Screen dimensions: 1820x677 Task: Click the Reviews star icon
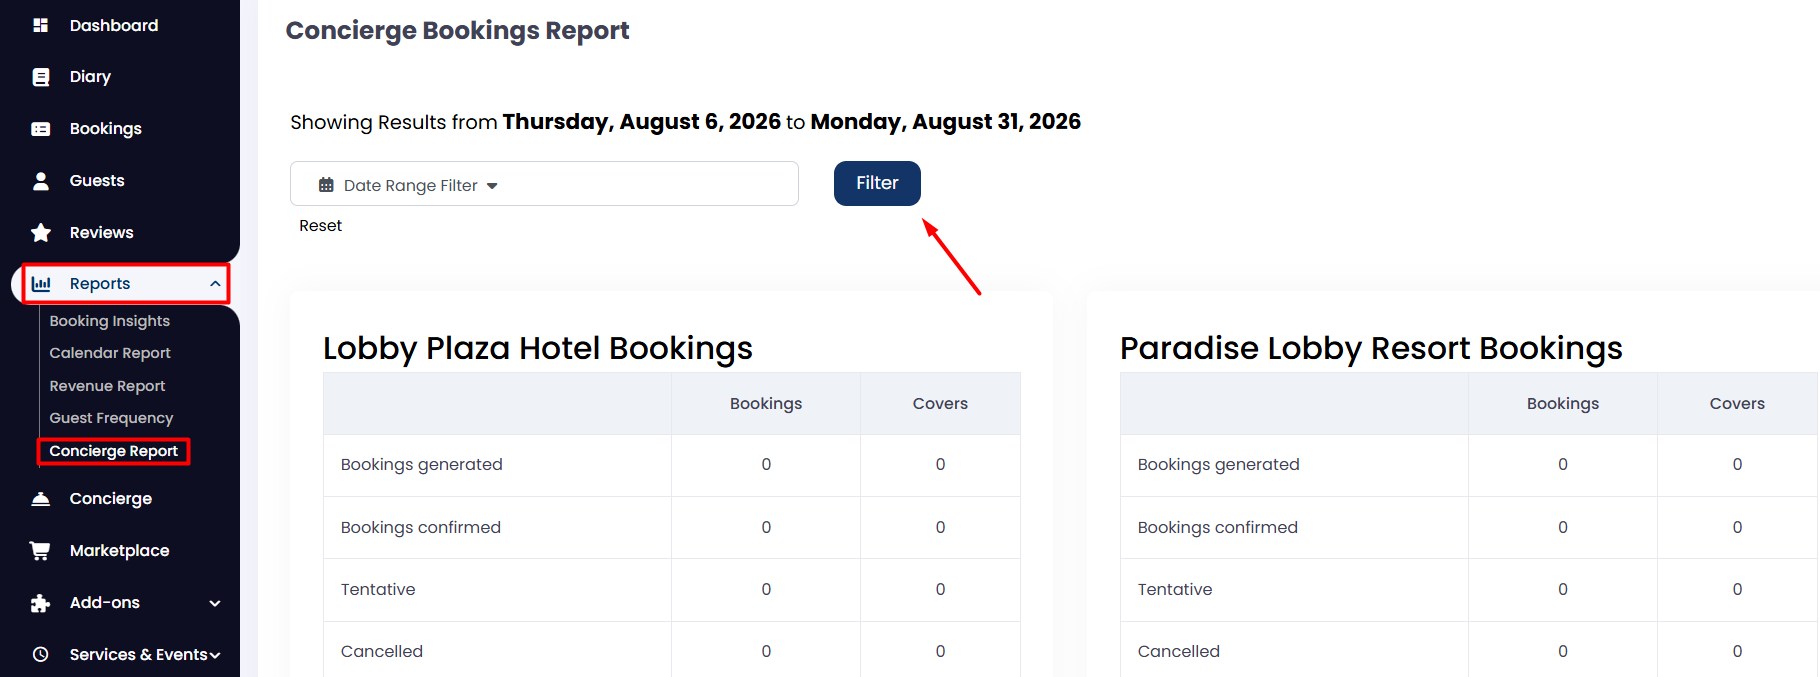click(x=41, y=233)
